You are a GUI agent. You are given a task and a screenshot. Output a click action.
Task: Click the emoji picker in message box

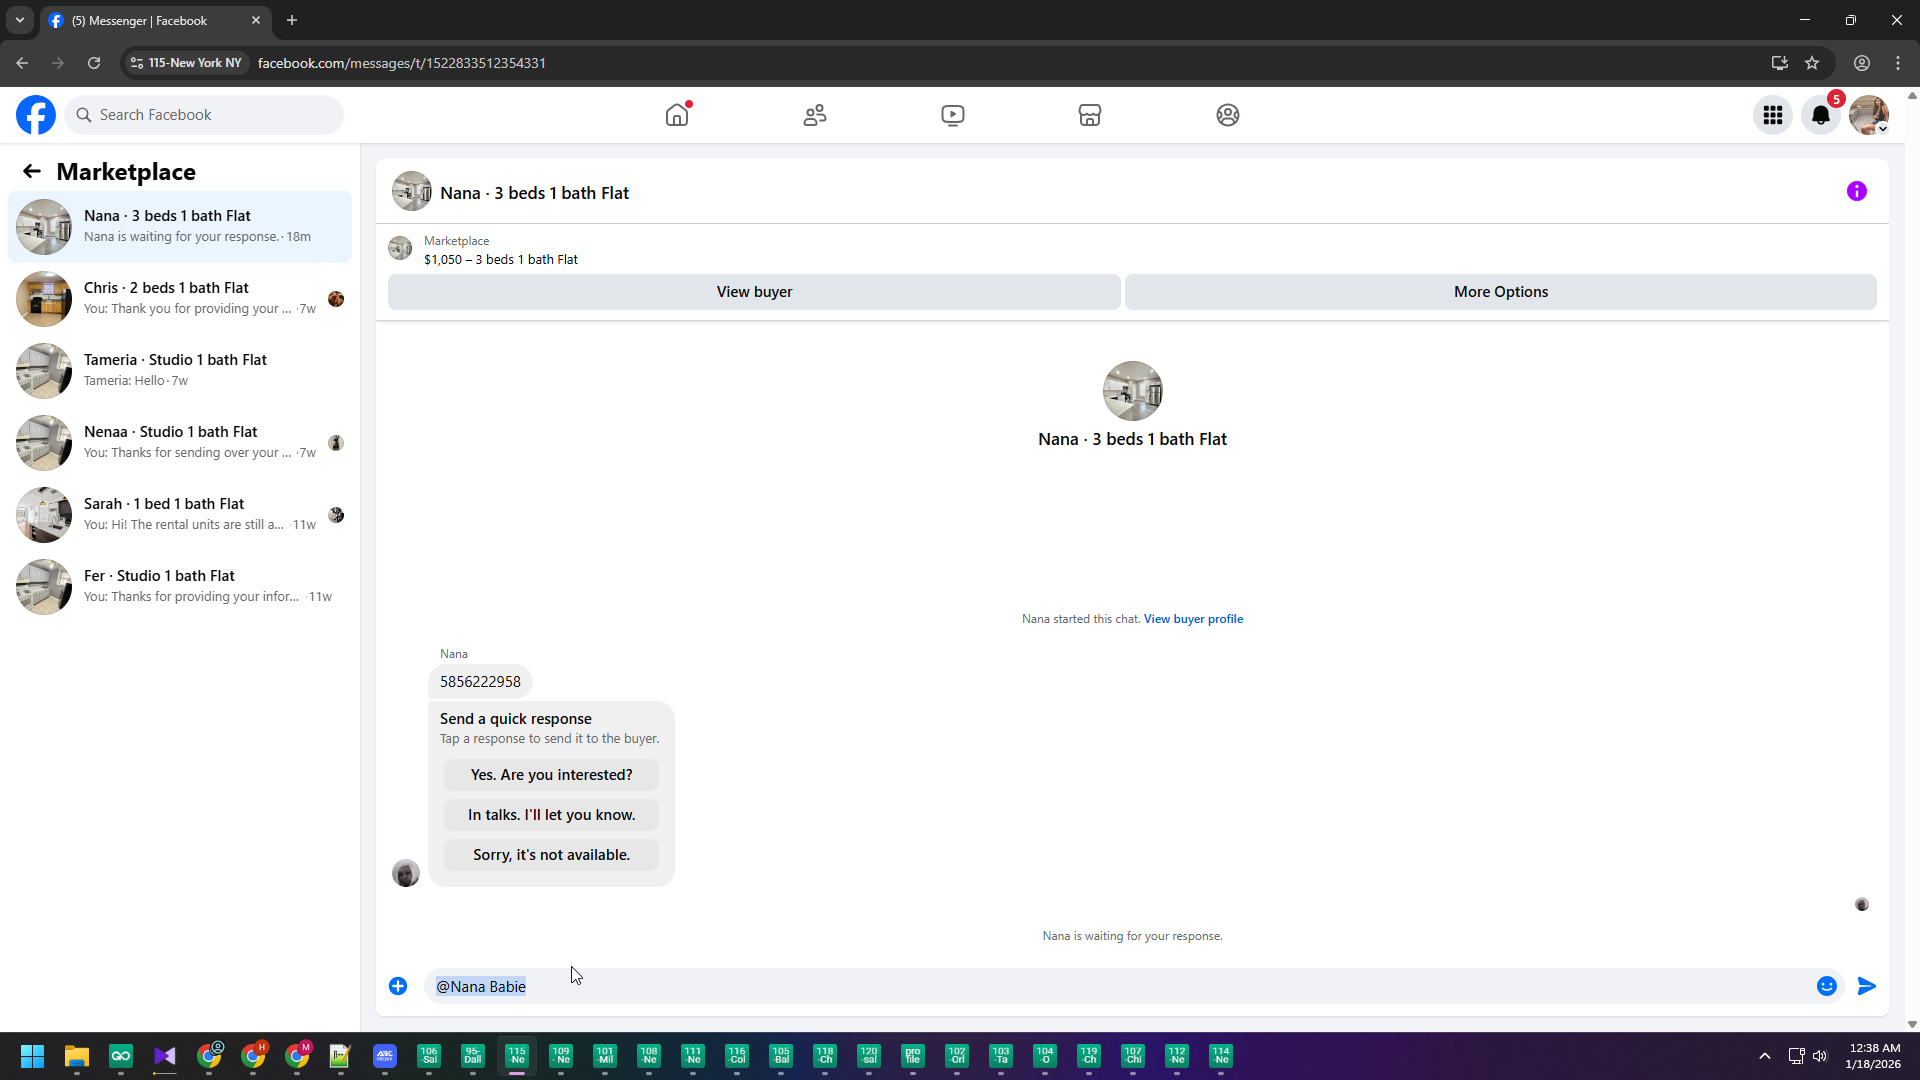click(1826, 986)
